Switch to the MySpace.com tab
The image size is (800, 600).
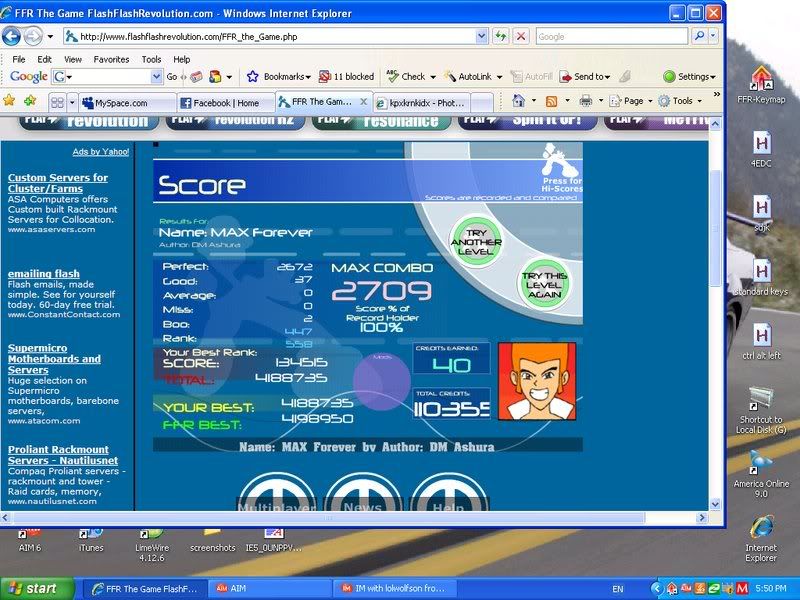click(x=128, y=103)
